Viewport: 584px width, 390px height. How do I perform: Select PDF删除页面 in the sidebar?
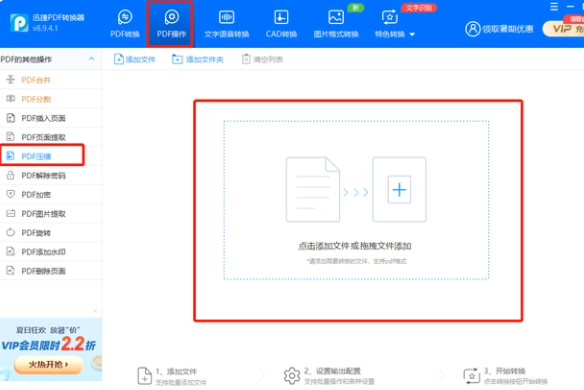pyautogui.click(x=51, y=271)
